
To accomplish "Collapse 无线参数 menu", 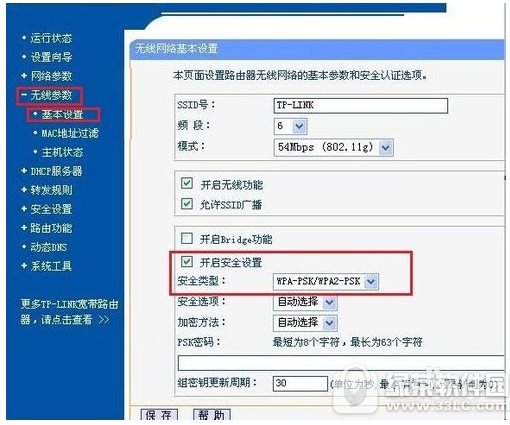I will click(x=51, y=95).
